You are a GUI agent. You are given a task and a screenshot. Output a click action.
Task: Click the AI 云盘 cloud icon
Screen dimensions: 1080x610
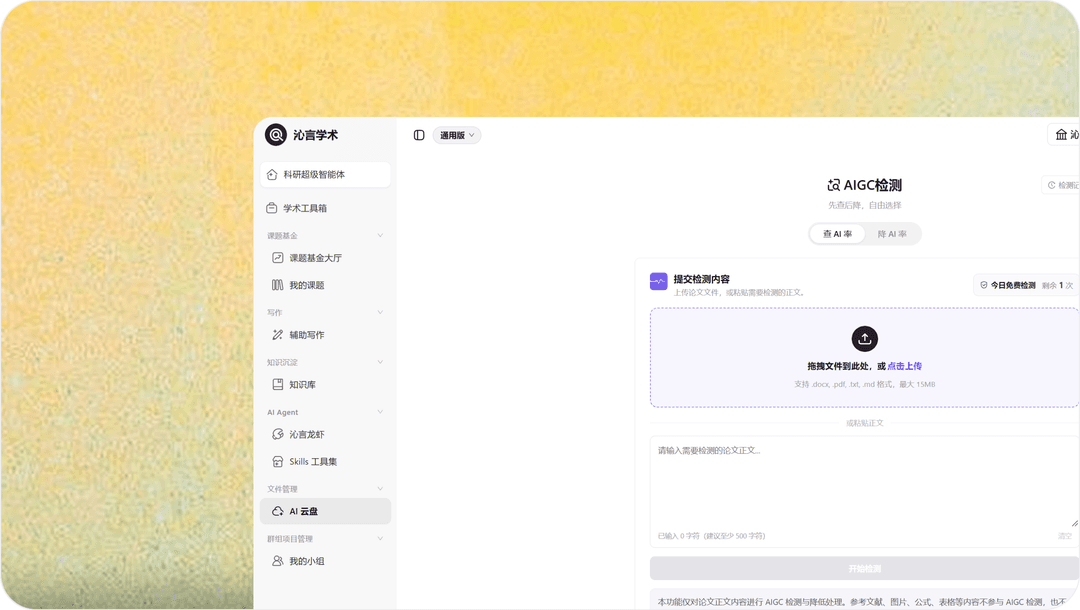(x=278, y=511)
